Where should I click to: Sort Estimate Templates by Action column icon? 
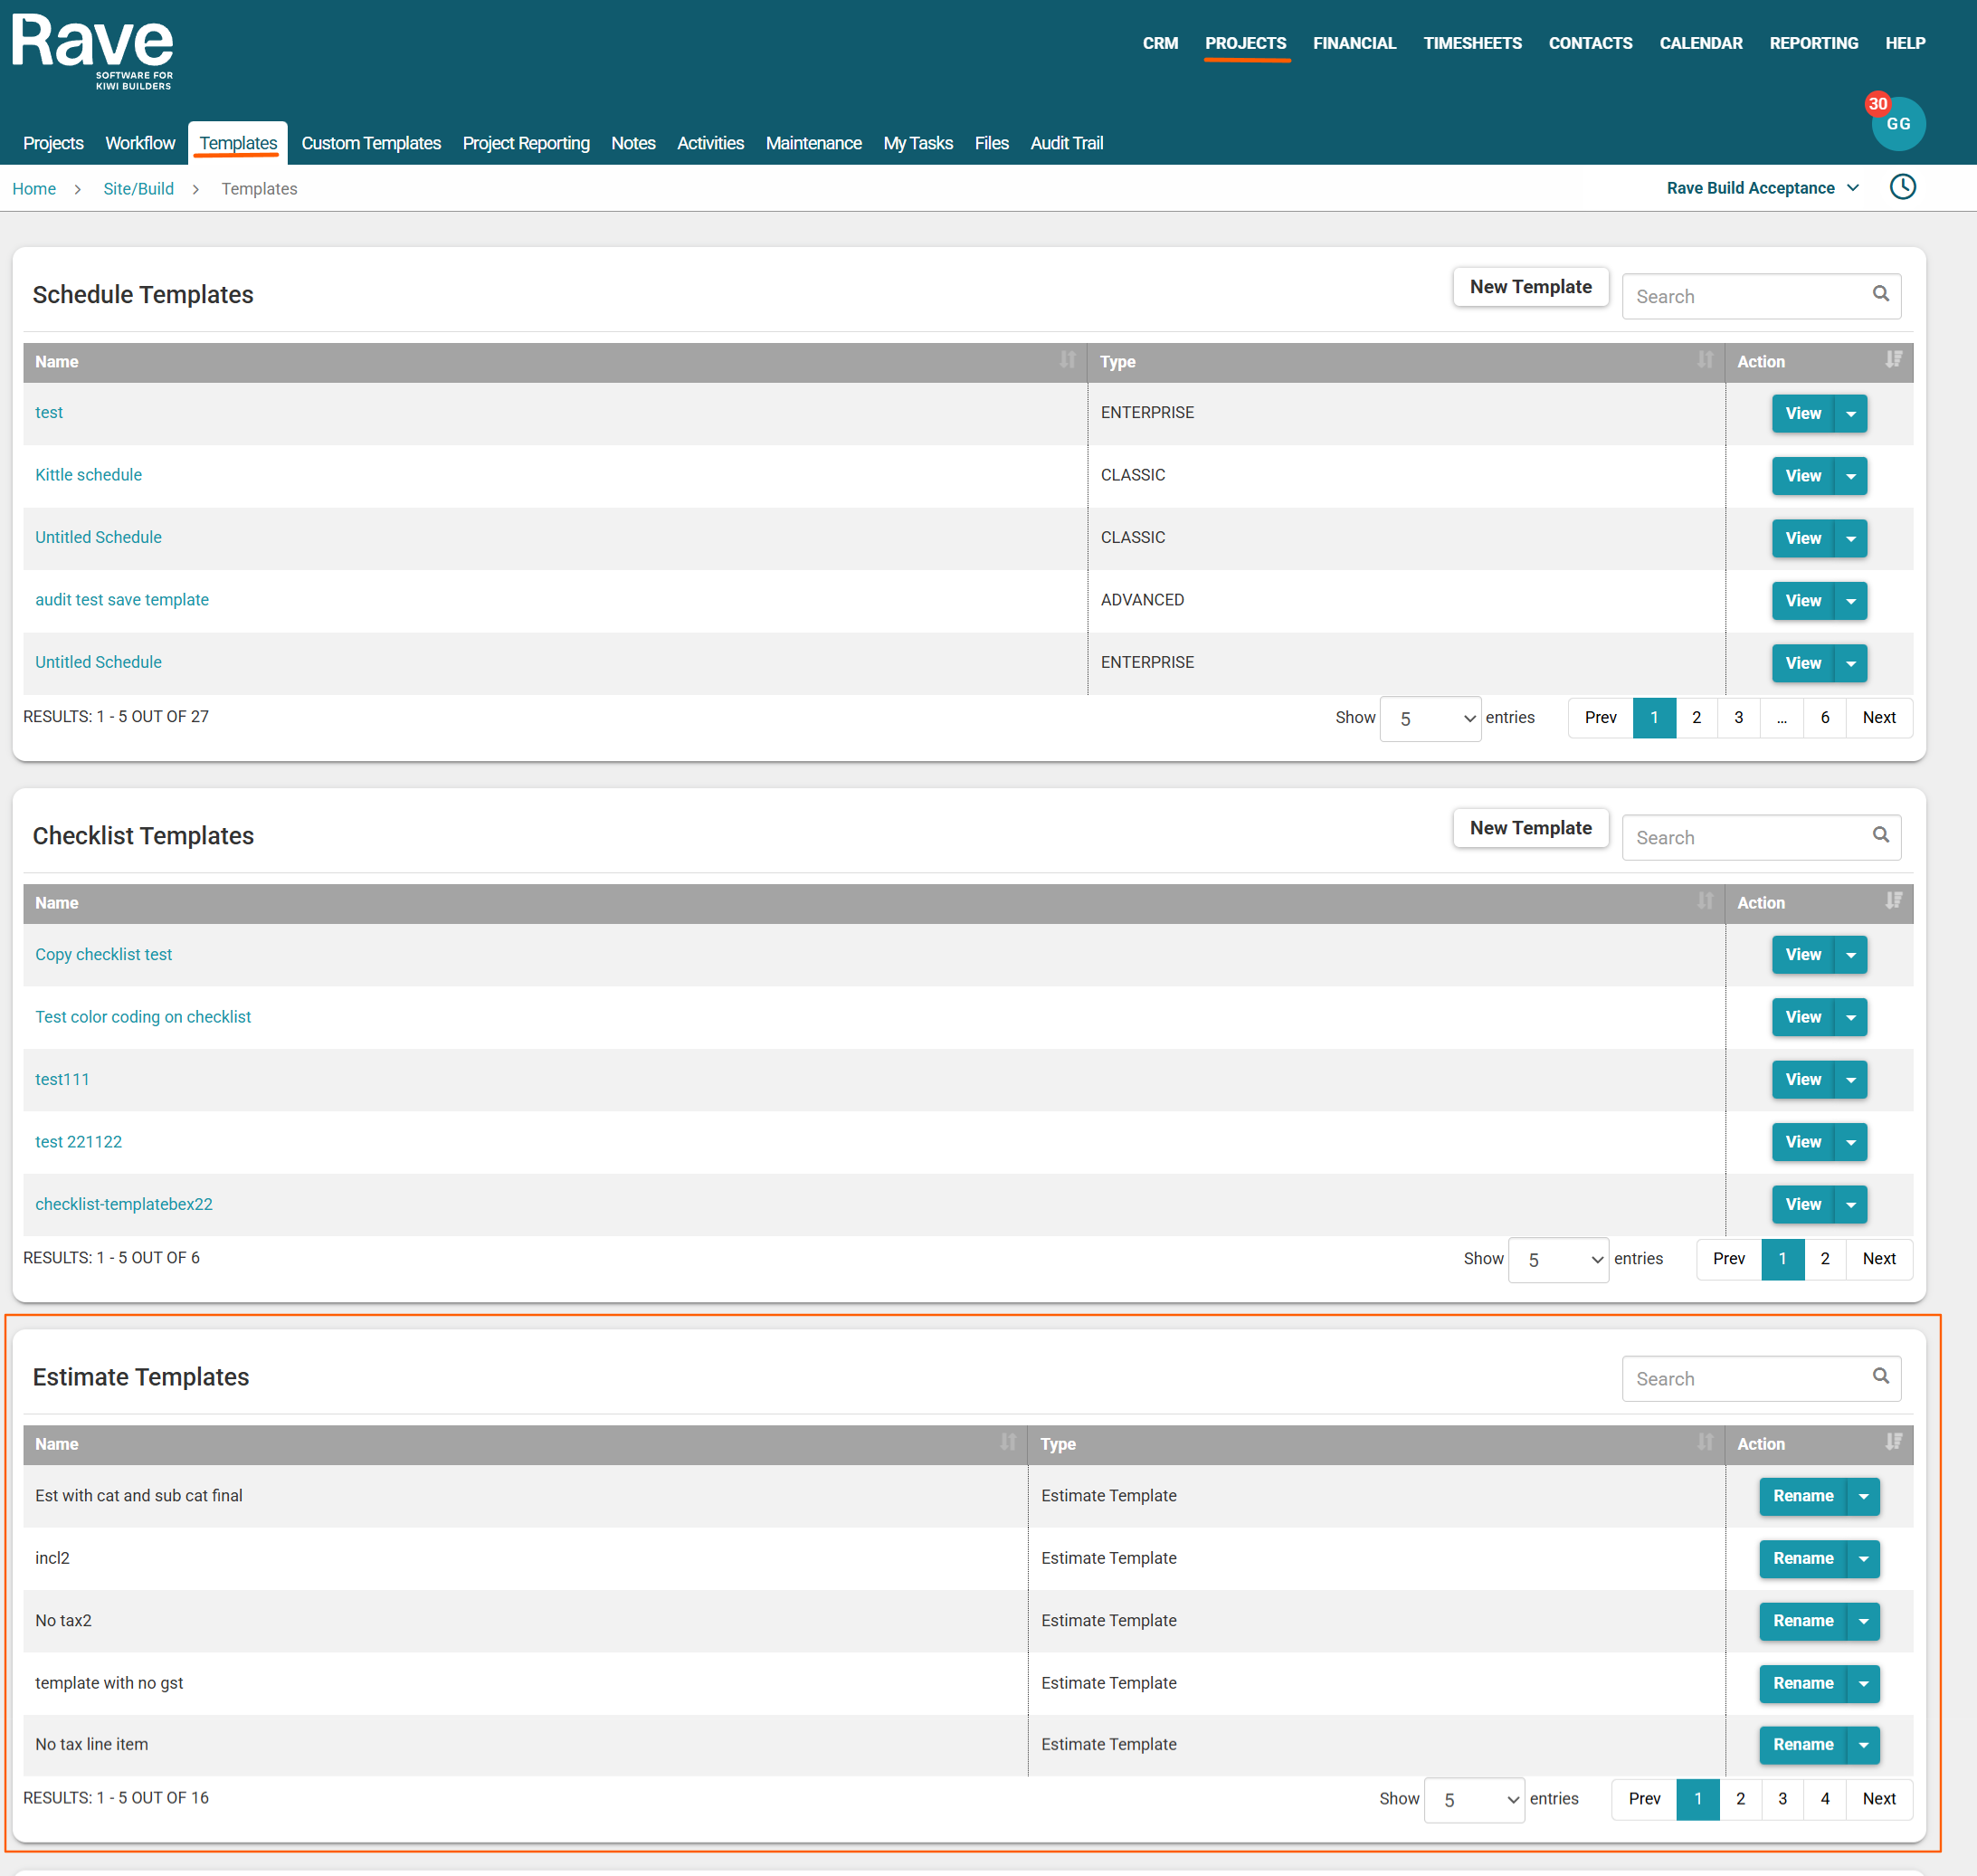1893,1442
